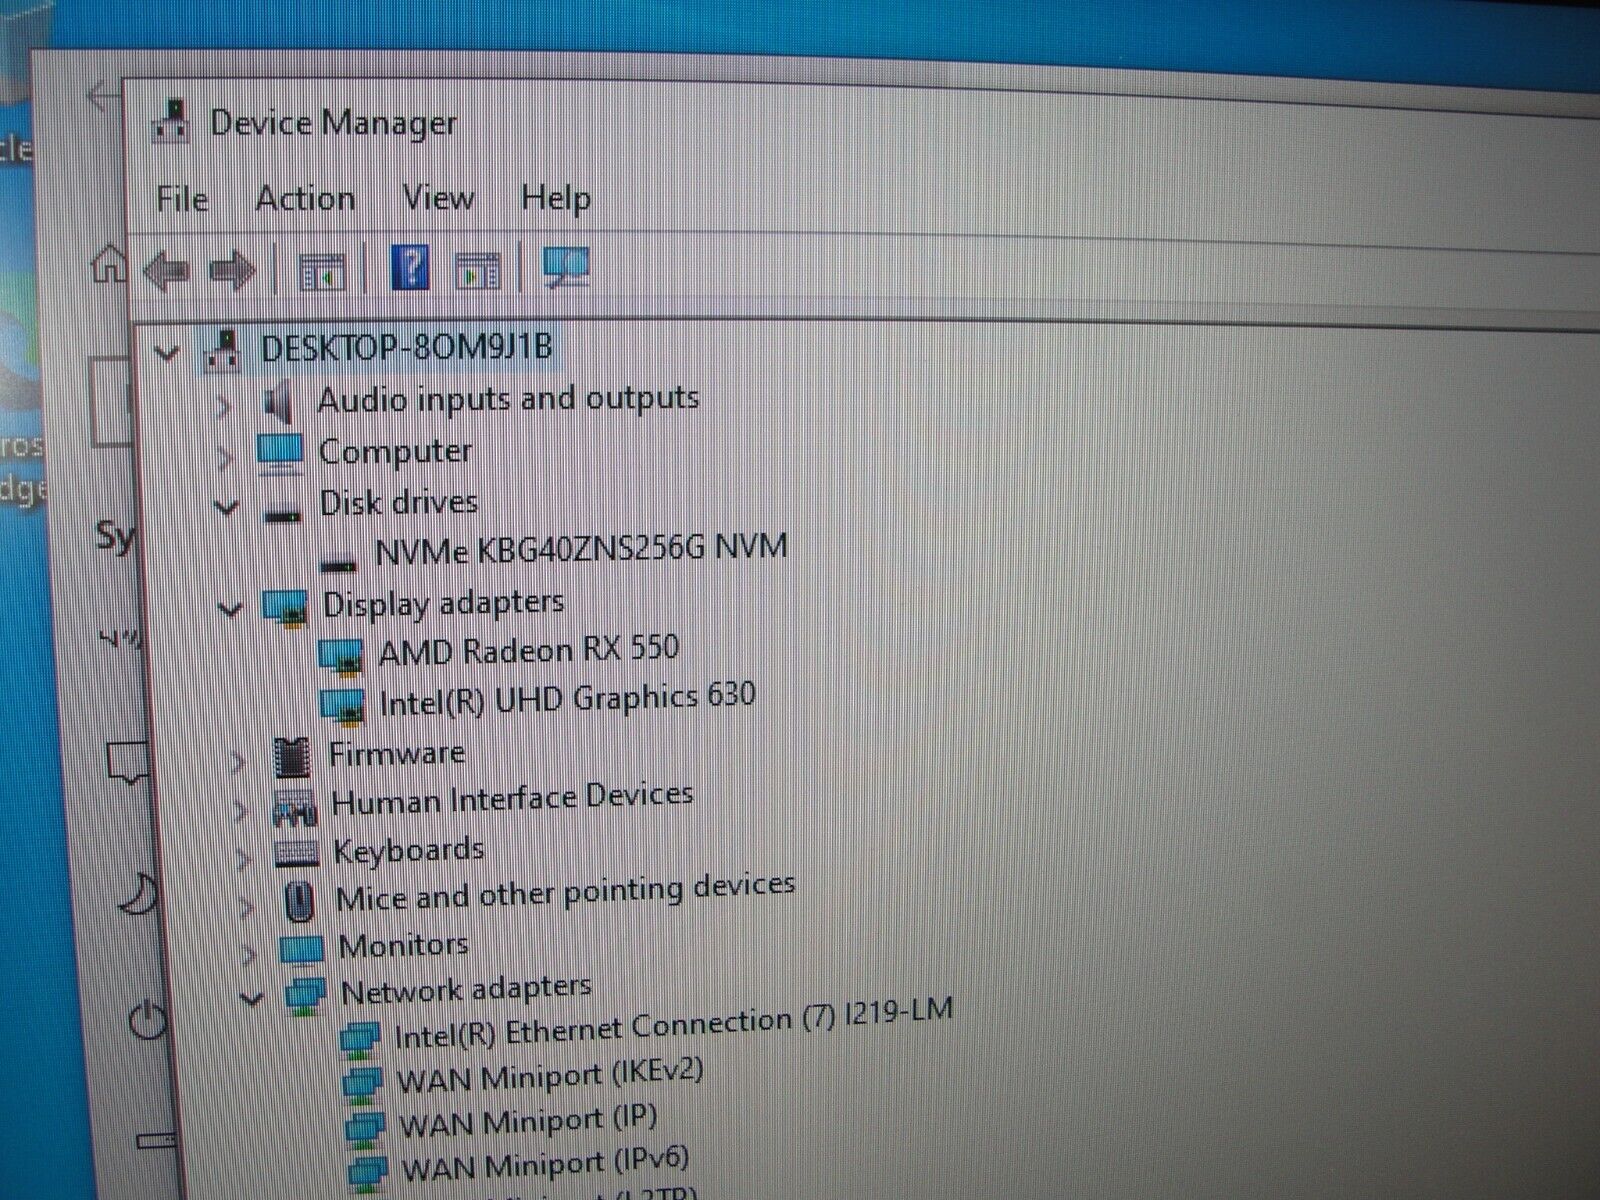
Task: Expand the Monitors category
Action: pyautogui.click(x=248, y=954)
